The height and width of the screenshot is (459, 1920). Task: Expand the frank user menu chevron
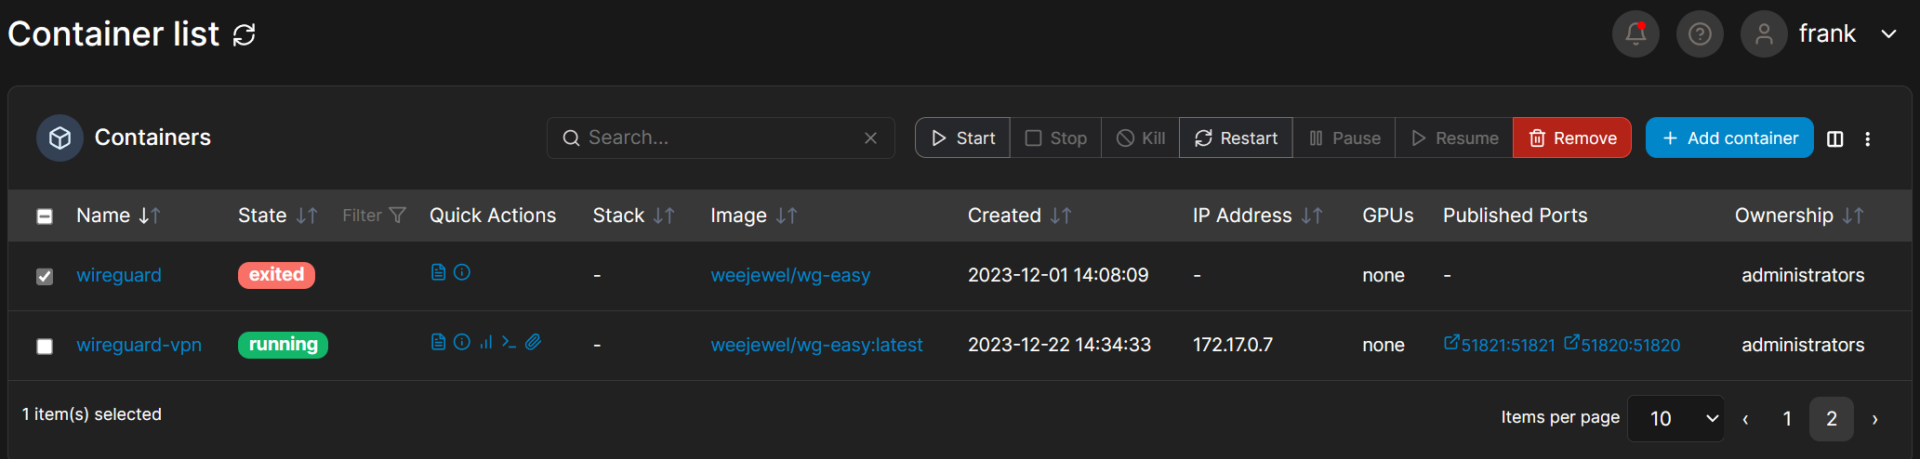[x=1888, y=34]
